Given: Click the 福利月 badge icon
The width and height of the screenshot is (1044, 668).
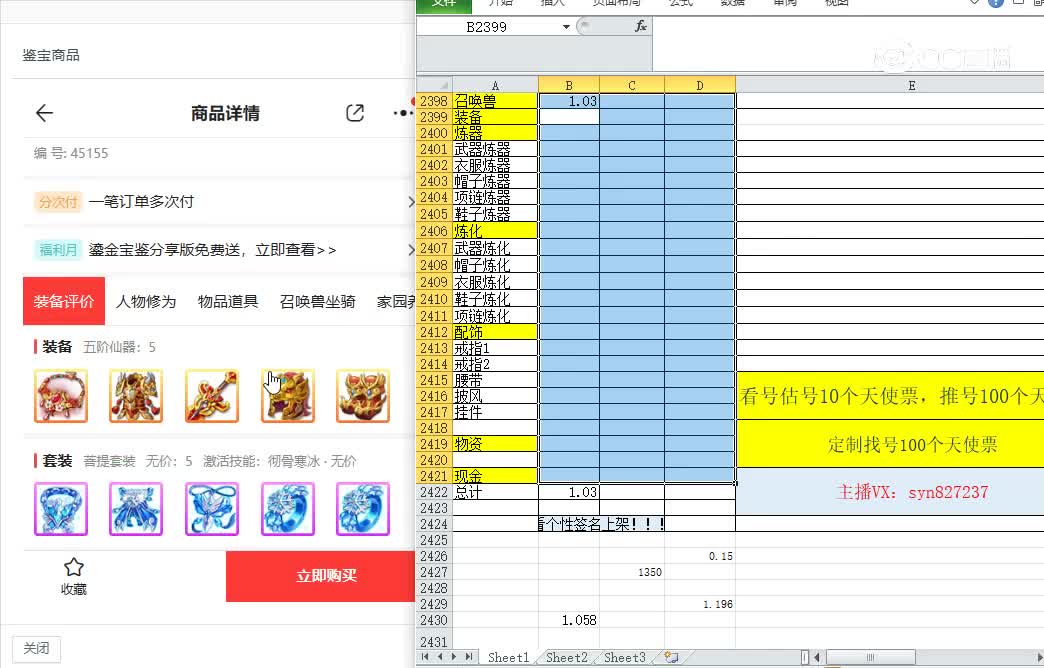Looking at the screenshot, I should [57, 250].
